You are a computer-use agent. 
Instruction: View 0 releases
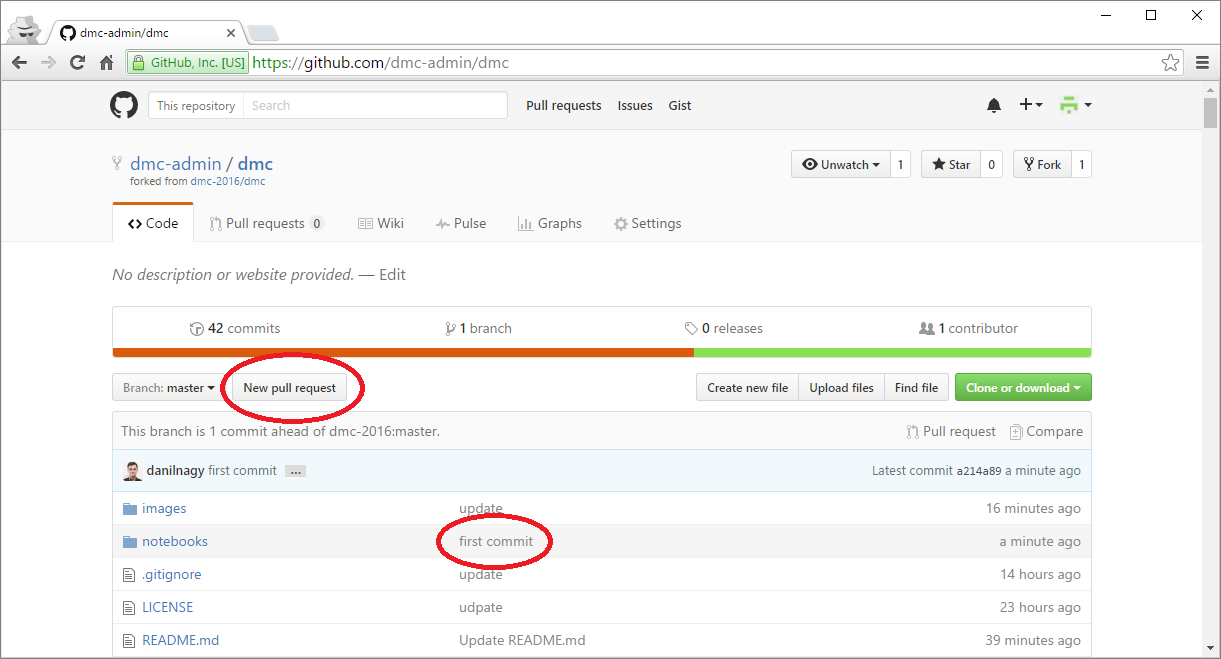[724, 328]
